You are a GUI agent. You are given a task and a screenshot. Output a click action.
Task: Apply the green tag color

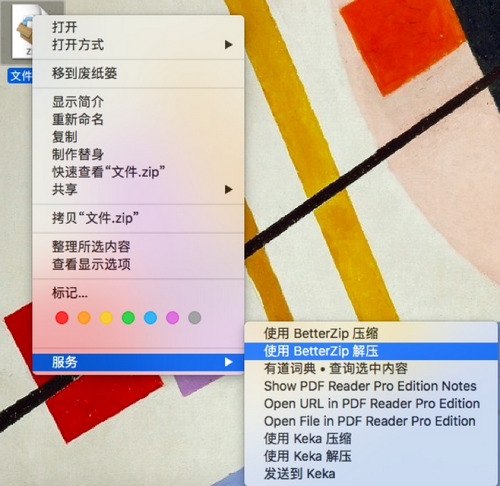(x=128, y=318)
